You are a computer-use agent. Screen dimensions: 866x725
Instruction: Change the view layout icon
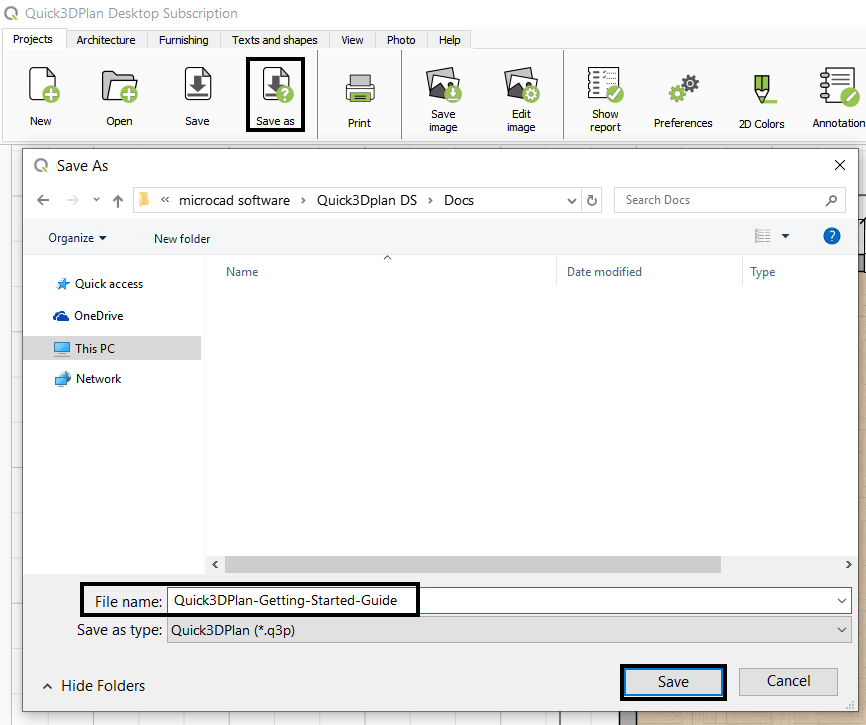tap(763, 236)
